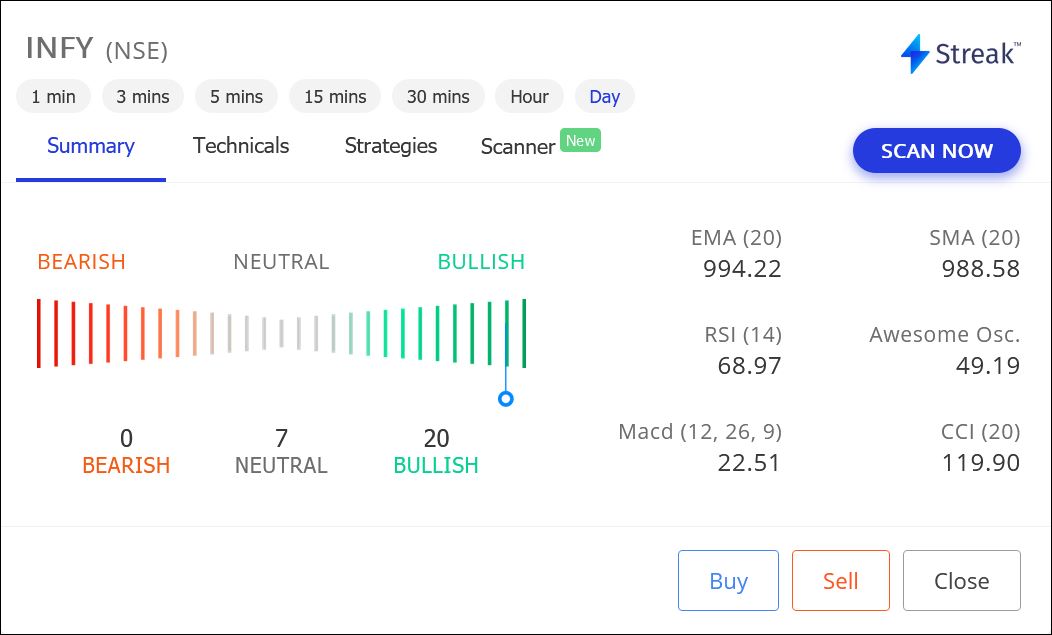The image size is (1052, 635).
Task: Open the Strategies tab
Action: pos(390,146)
